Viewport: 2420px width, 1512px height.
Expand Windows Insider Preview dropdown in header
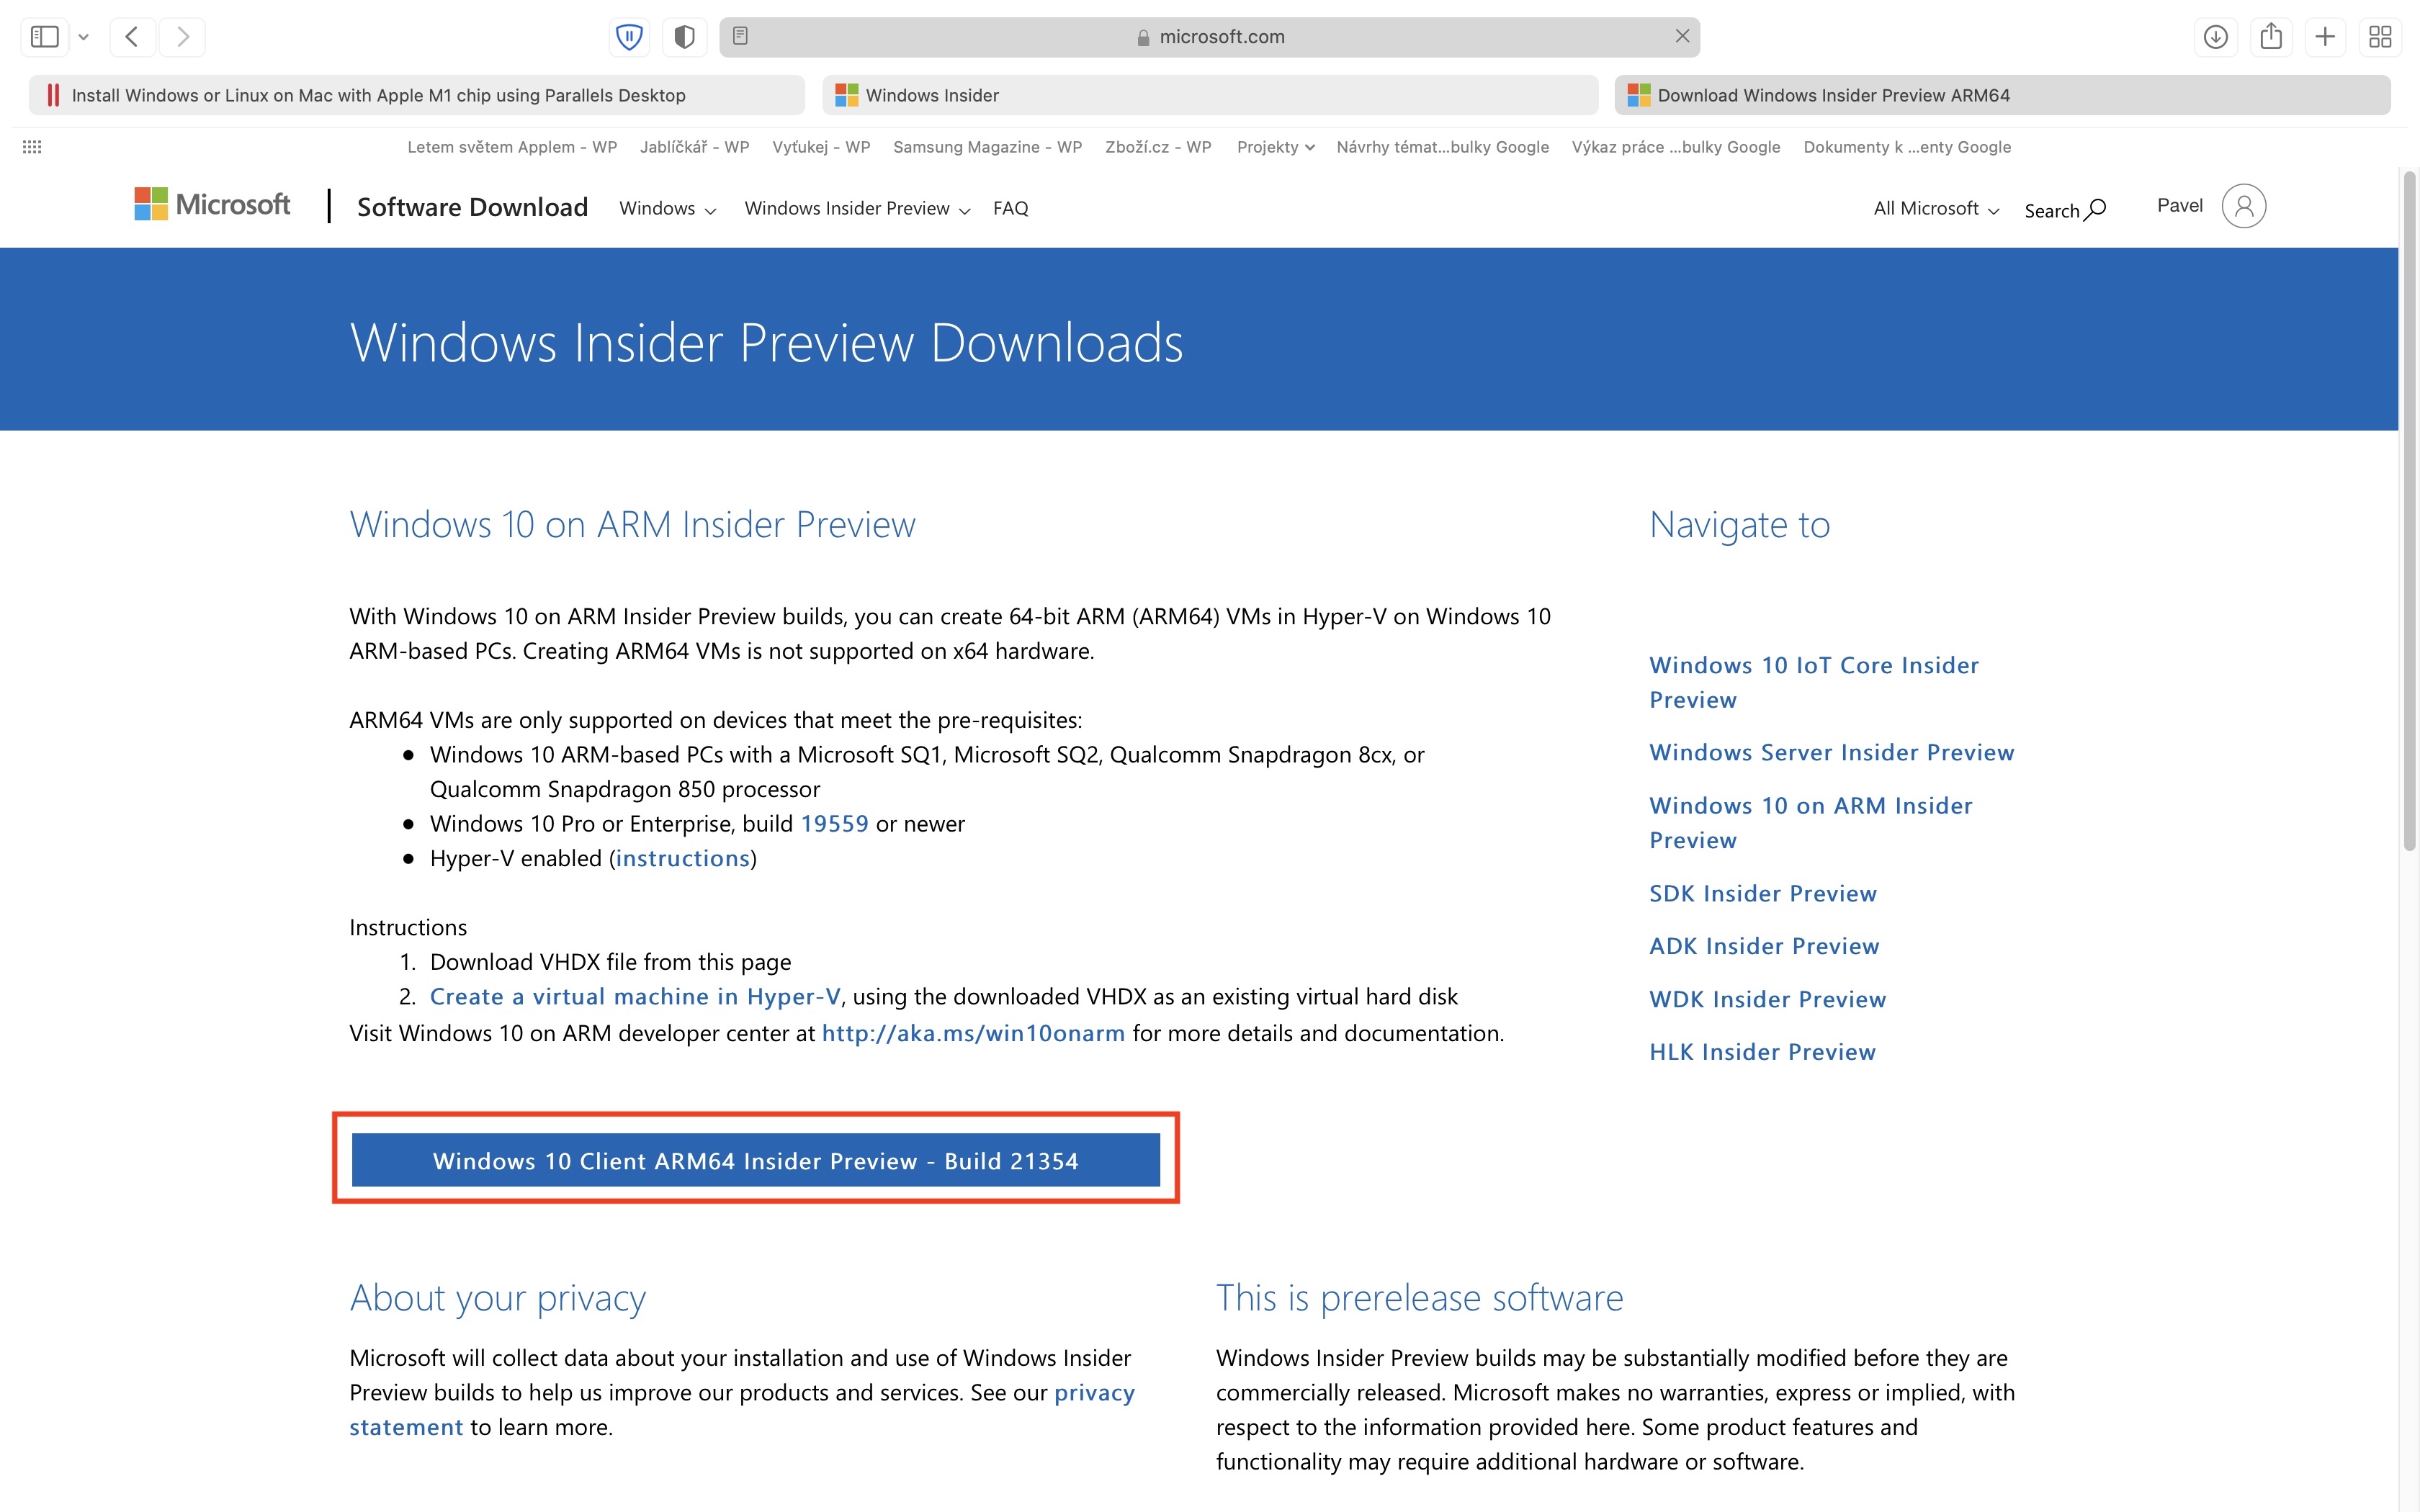click(x=857, y=208)
